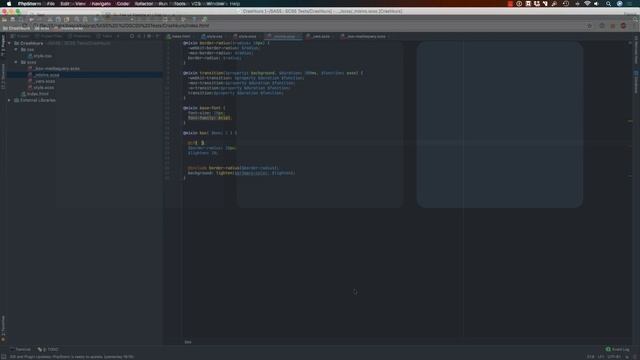This screenshot has height=360, width=640.
Task: Open the VCS menu
Action: [x=196, y=4]
